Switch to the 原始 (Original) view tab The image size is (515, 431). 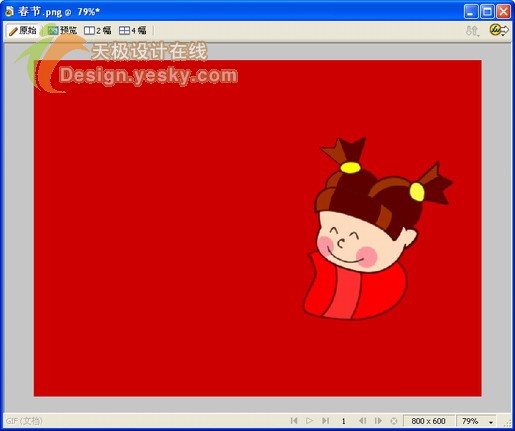tap(23, 31)
